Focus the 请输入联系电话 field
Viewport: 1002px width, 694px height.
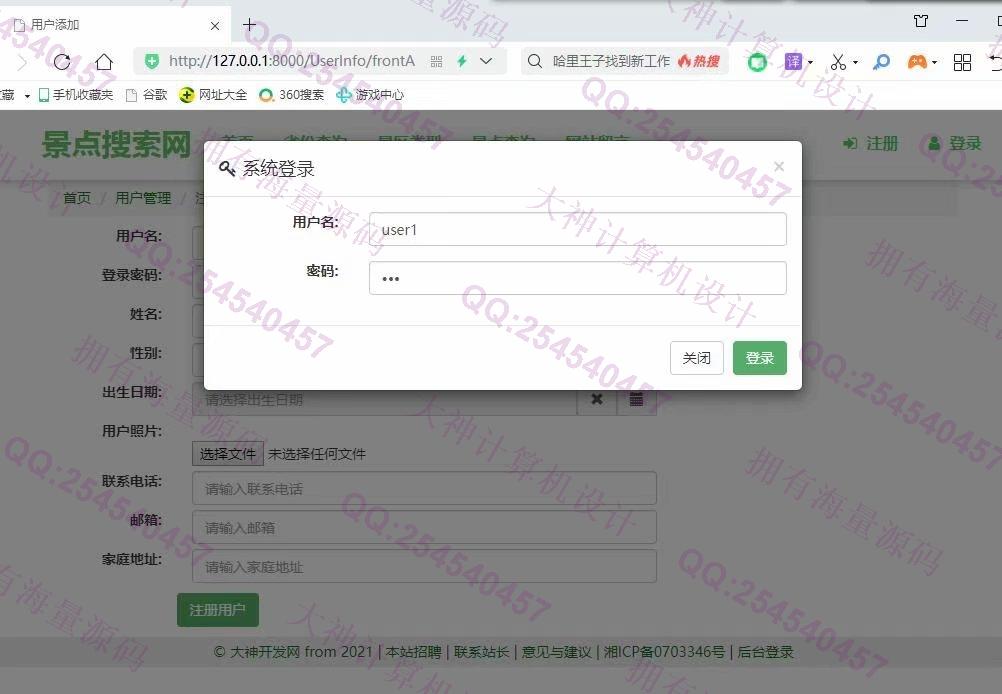pyautogui.click(x=424, y=489)
